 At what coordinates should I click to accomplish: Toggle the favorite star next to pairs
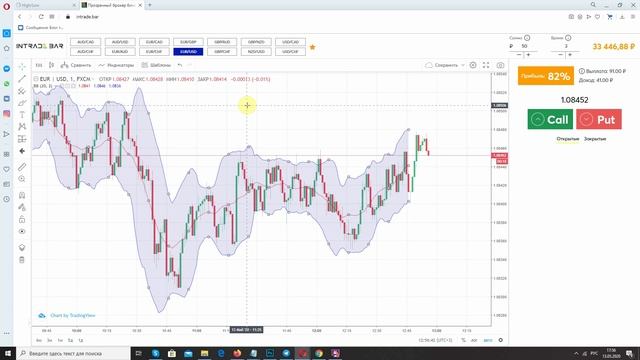click(x=313, y=47)
